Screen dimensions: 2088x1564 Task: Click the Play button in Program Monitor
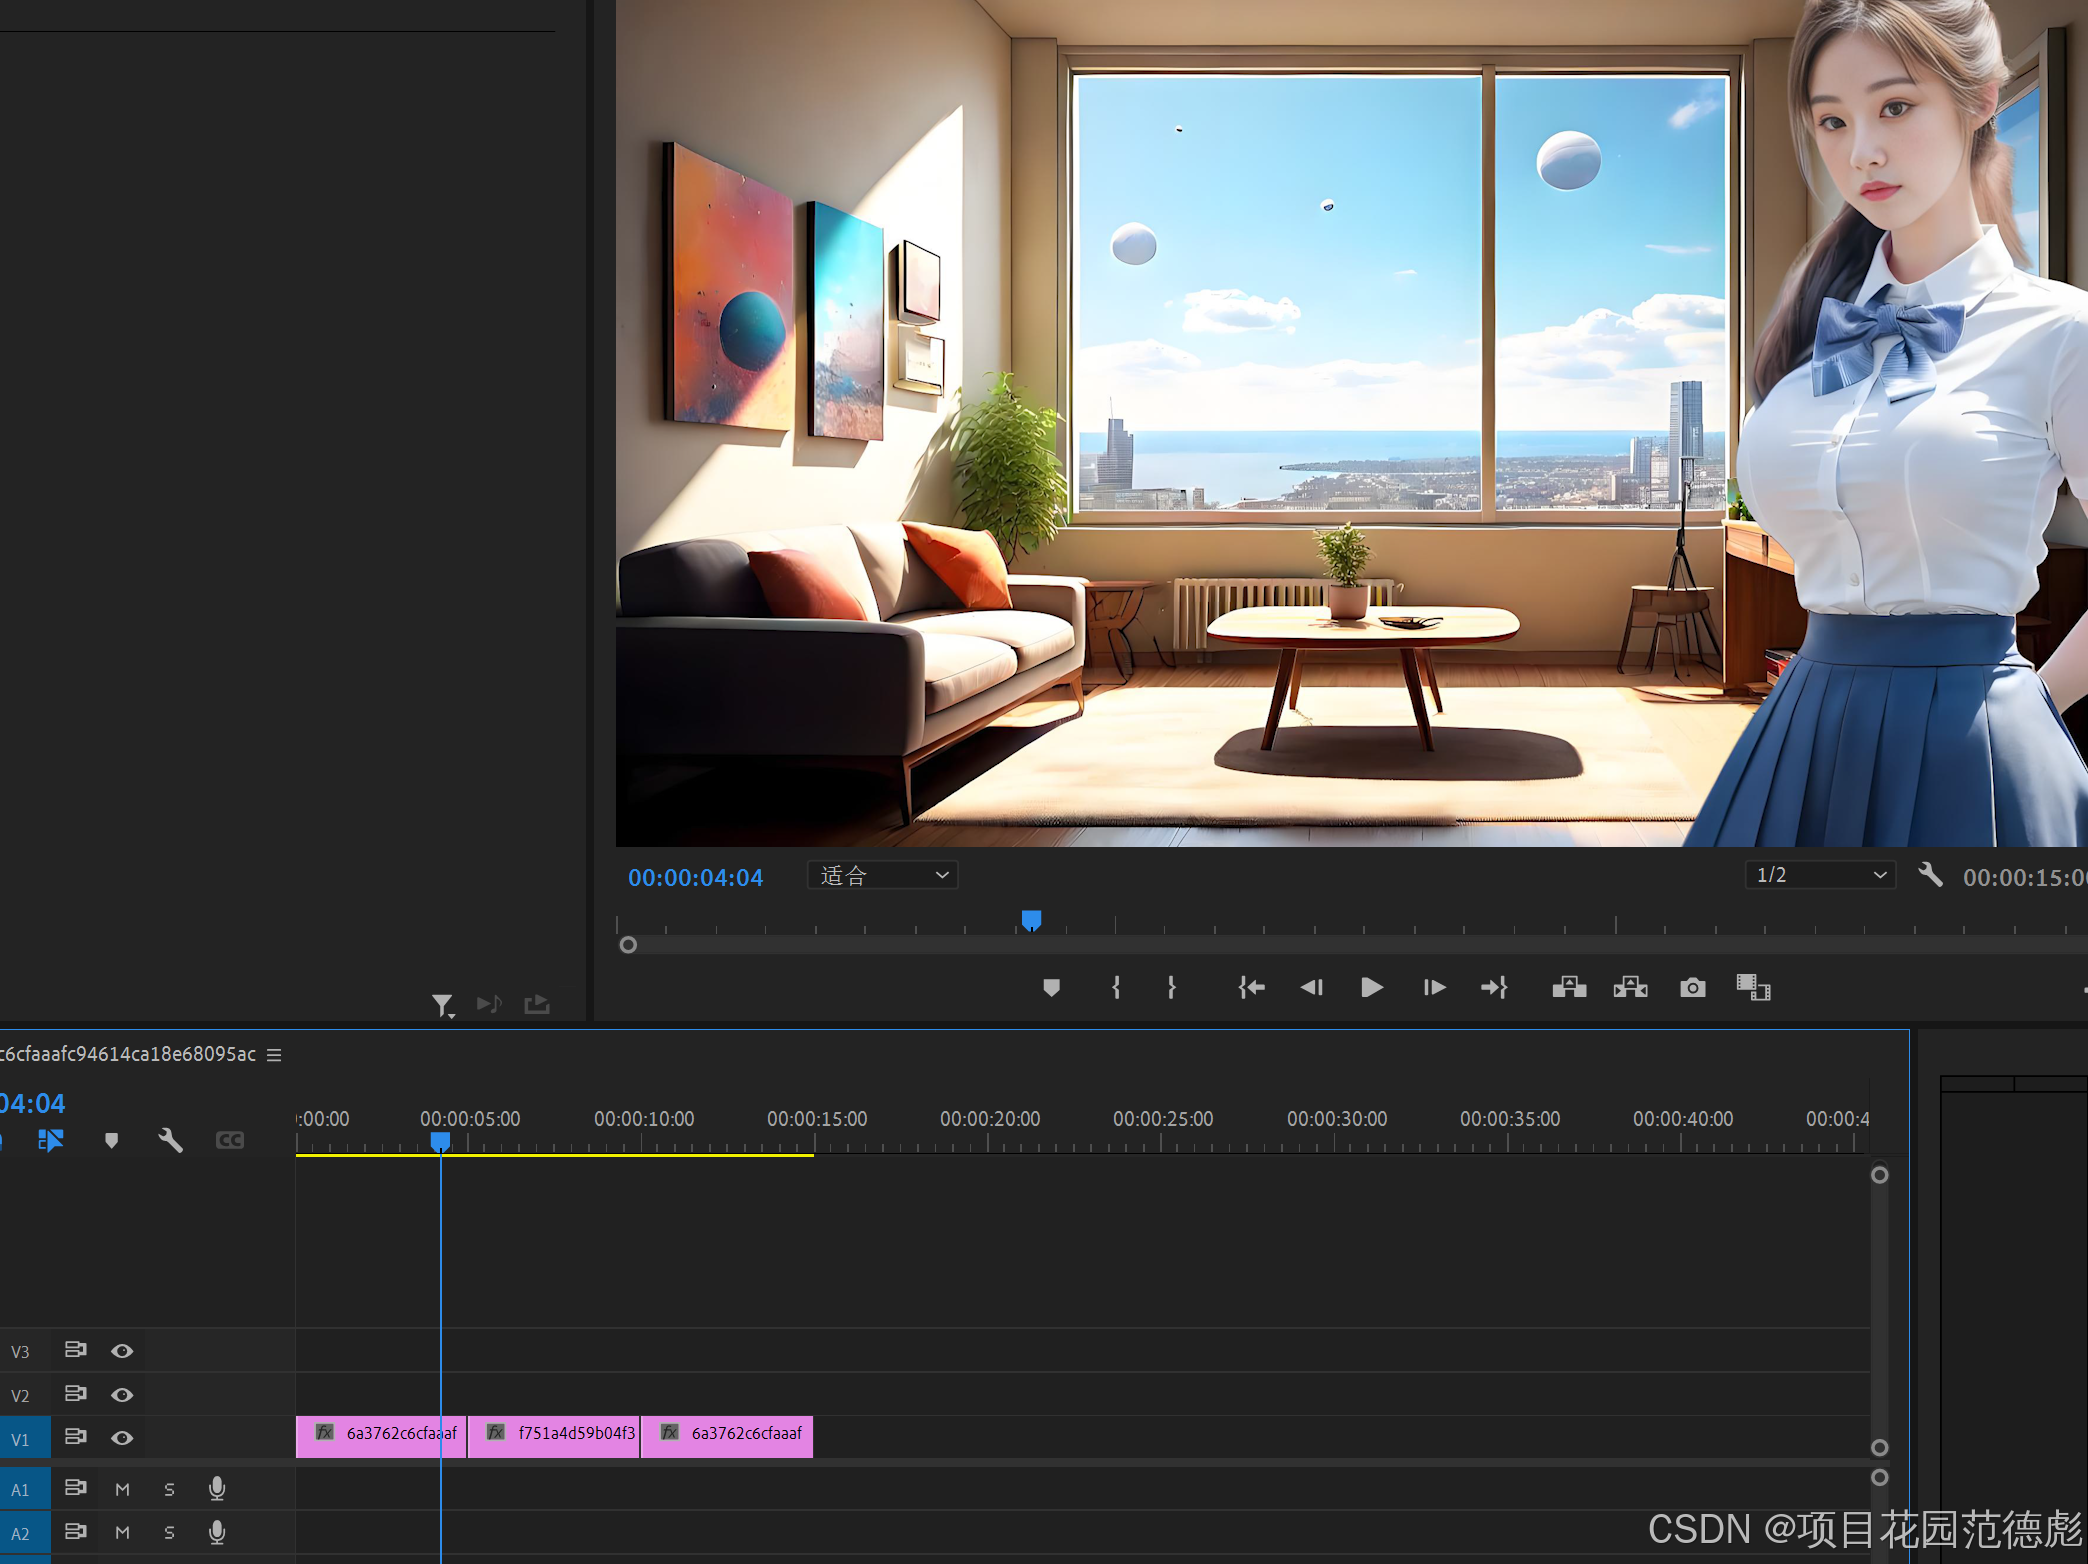pyautogui.click(x=1372, y=988)
